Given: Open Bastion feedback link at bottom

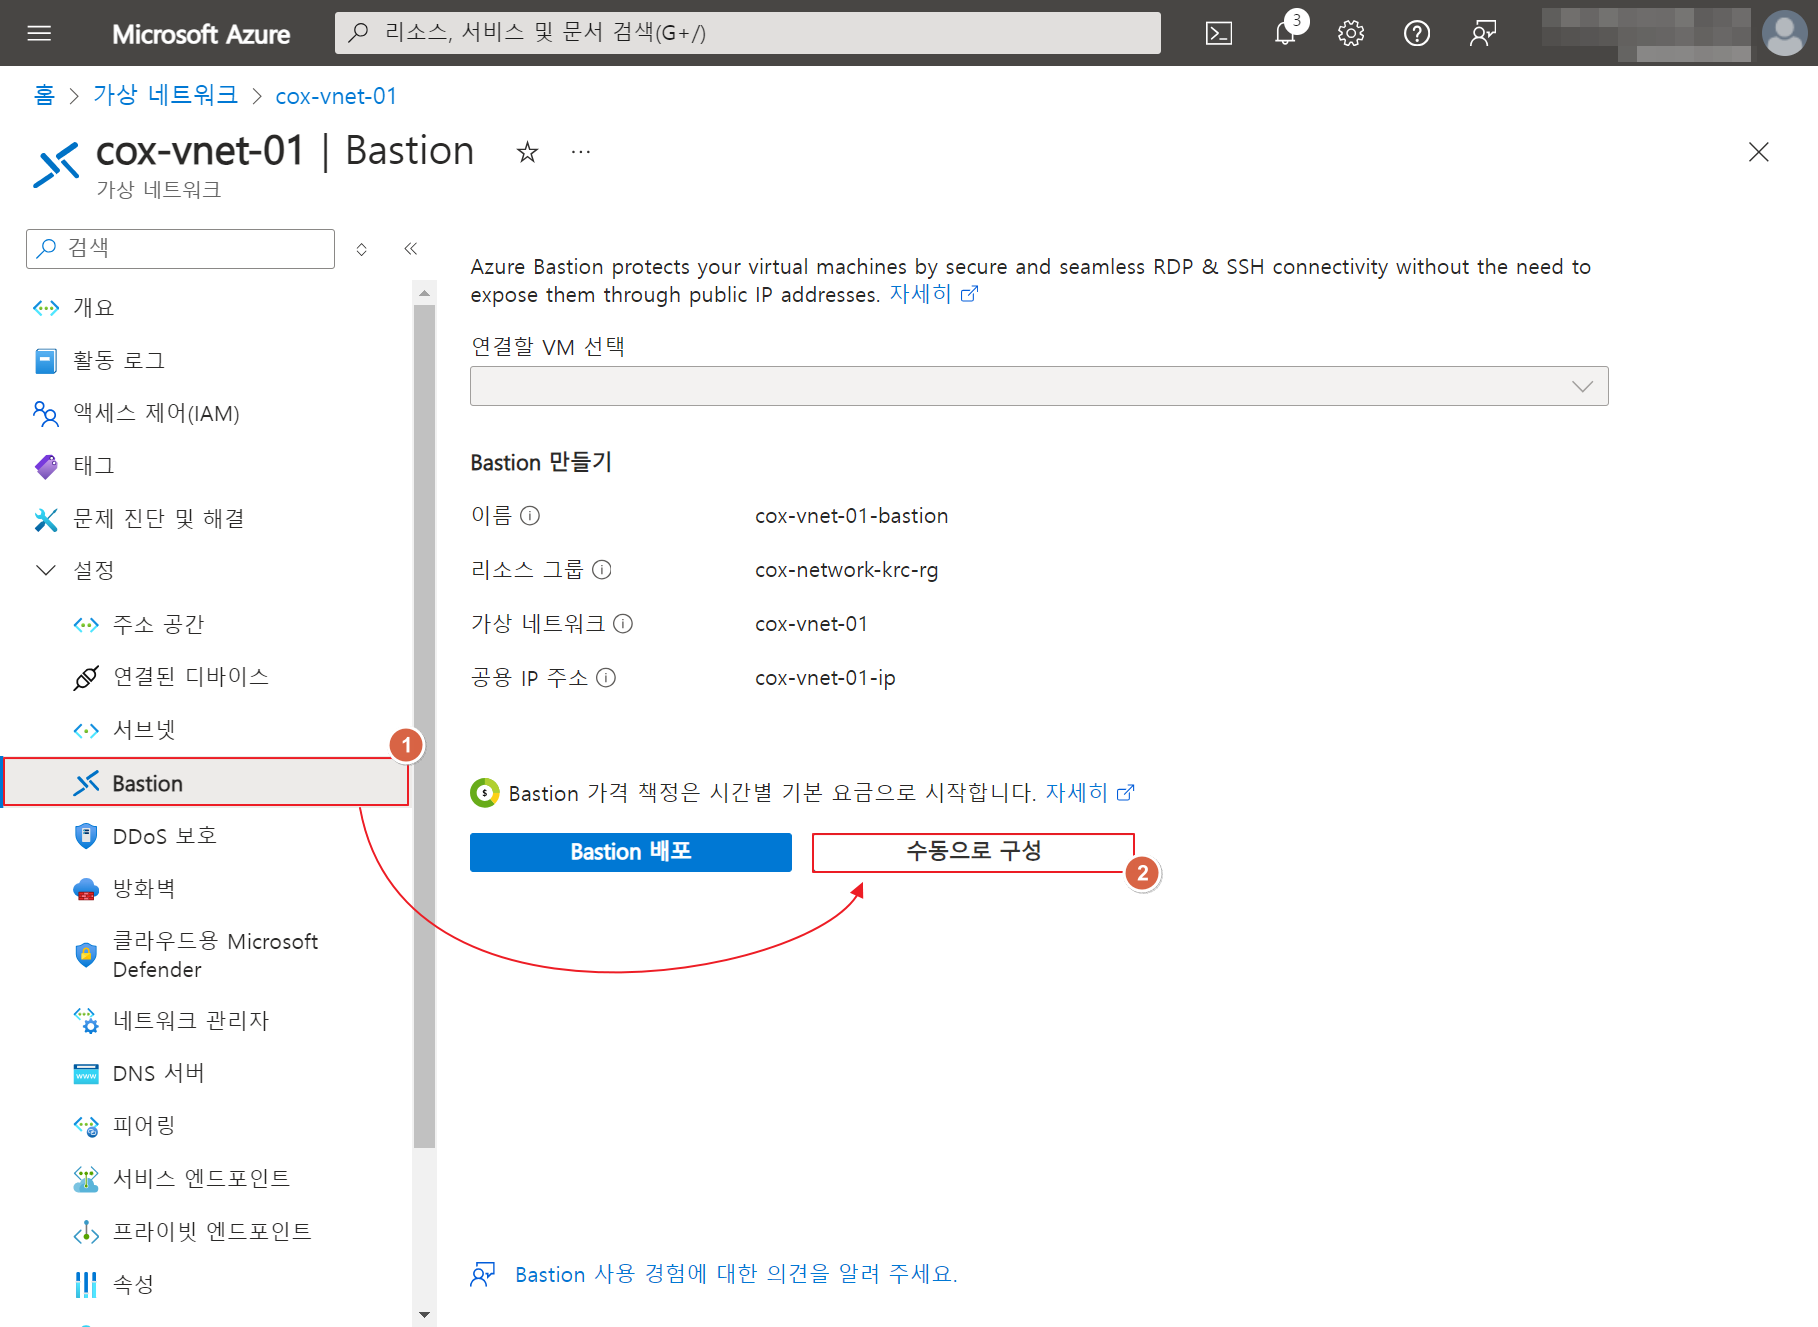Looking at the screenshot, I should pos(736,1274).
